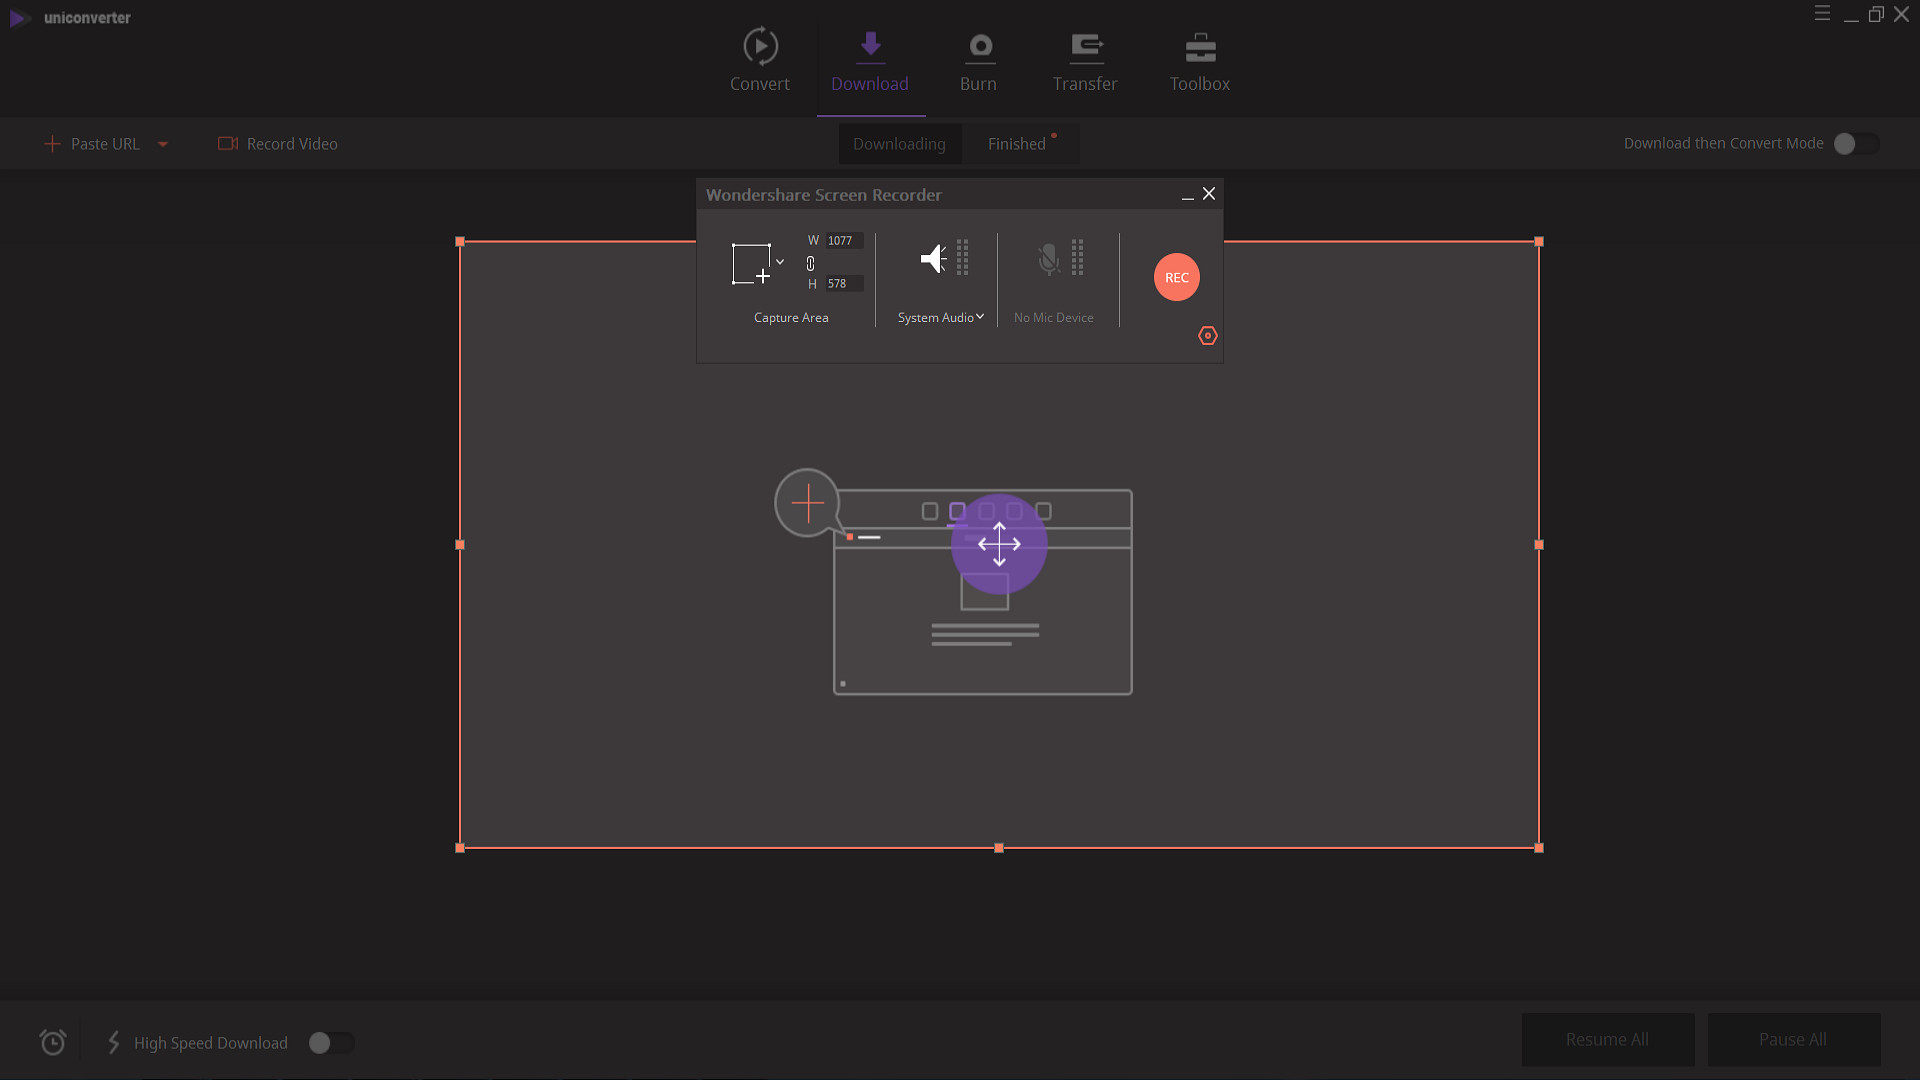Switch to the Downloading tab
The image size is (1920, 1080).
click(x=899, y=144)
